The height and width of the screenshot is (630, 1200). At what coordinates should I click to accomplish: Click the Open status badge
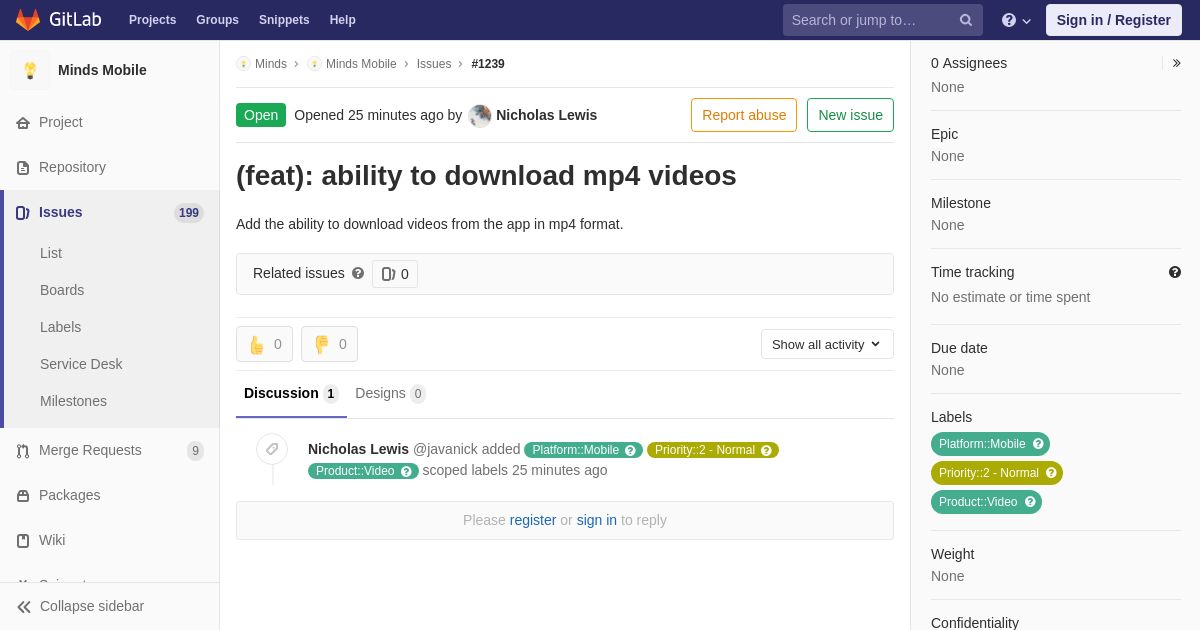(261, 115)
